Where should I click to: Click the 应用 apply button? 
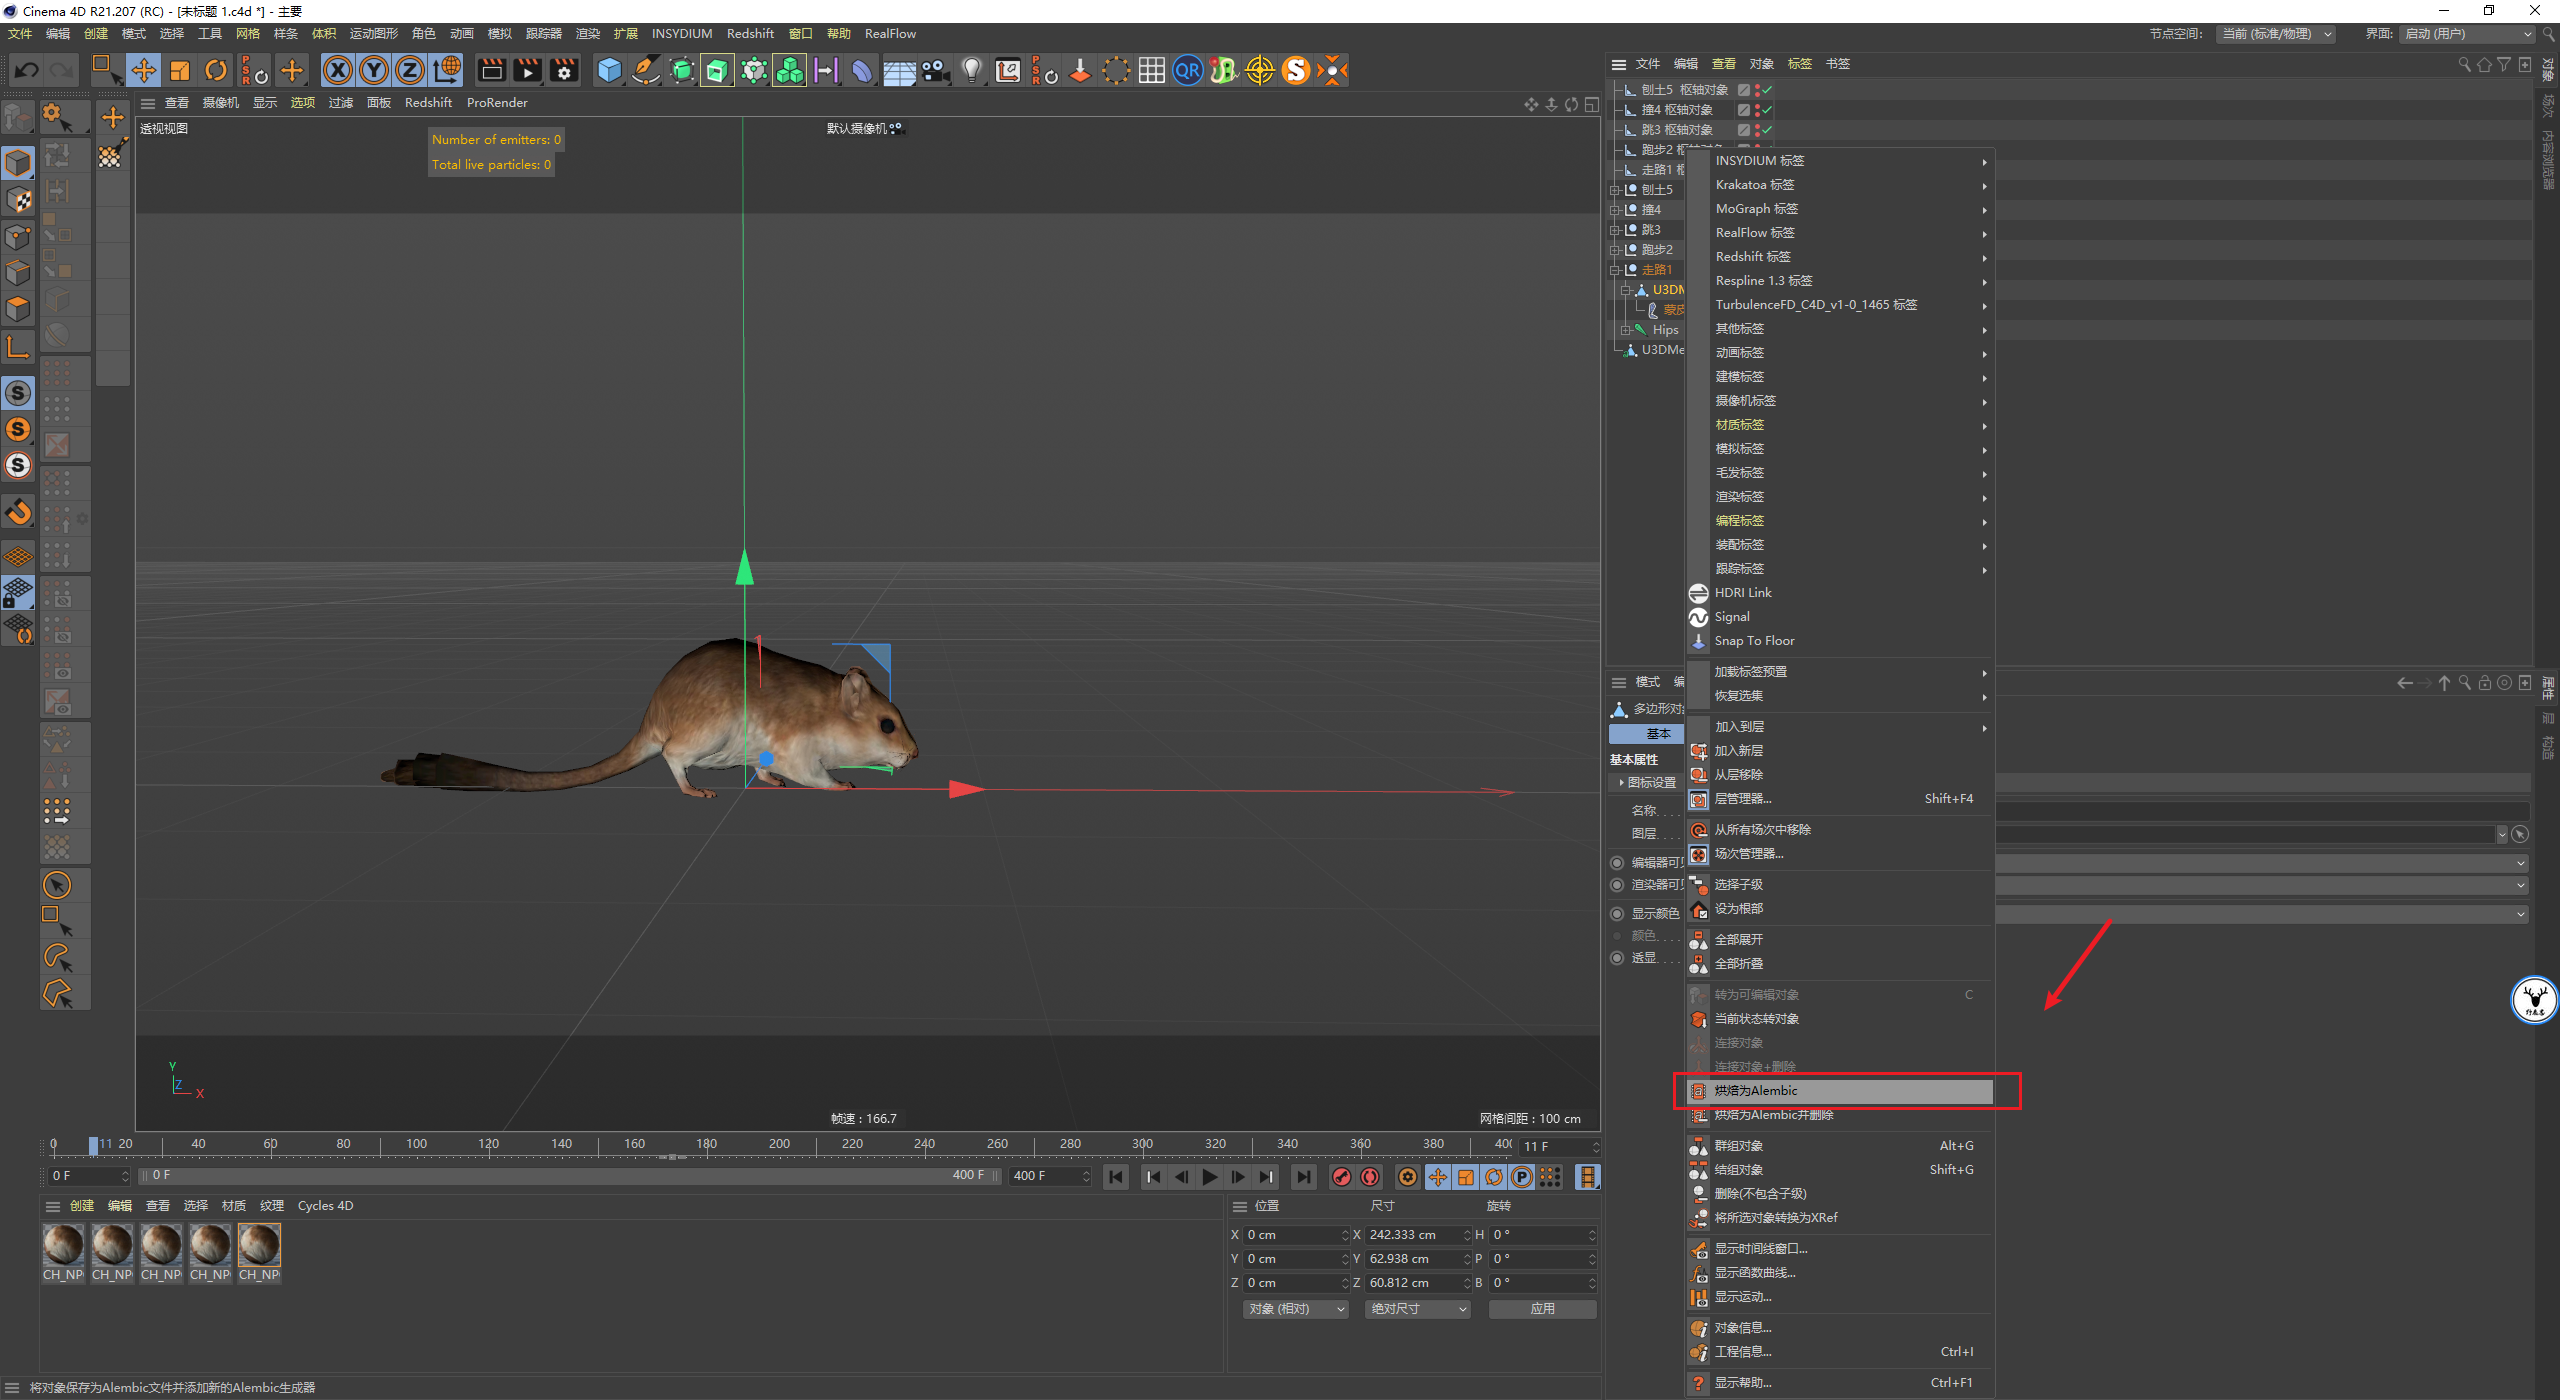pyautogui.click(x=1542, y=1309)
